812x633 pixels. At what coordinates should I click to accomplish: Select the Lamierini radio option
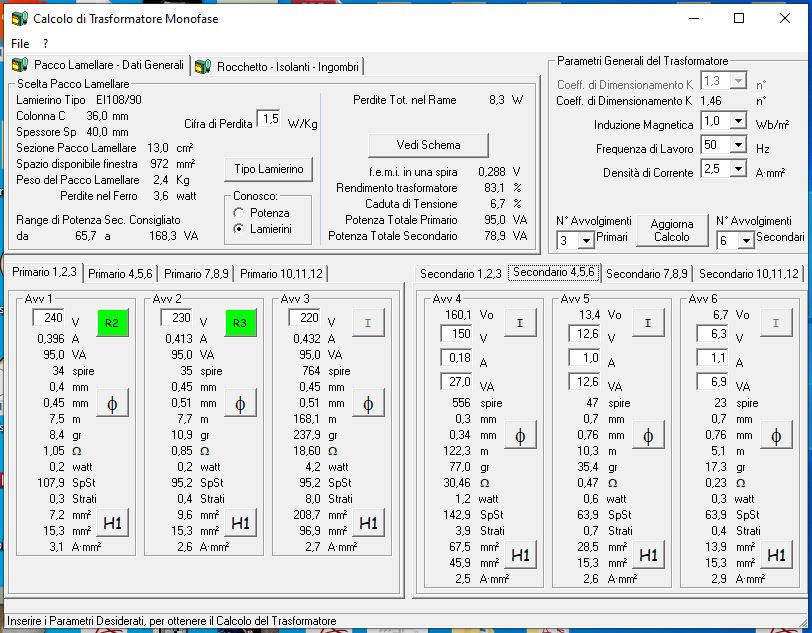pyautogui.click(x=238, y=229)
